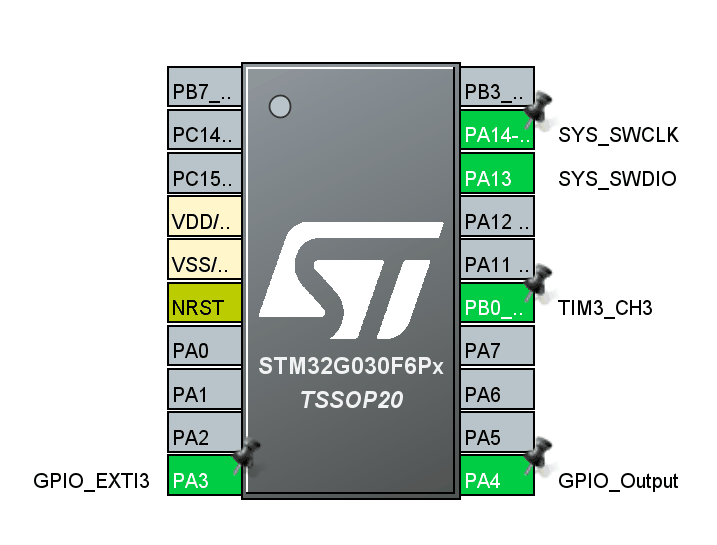Click pin PA0
717x545 pixels.
204,346
